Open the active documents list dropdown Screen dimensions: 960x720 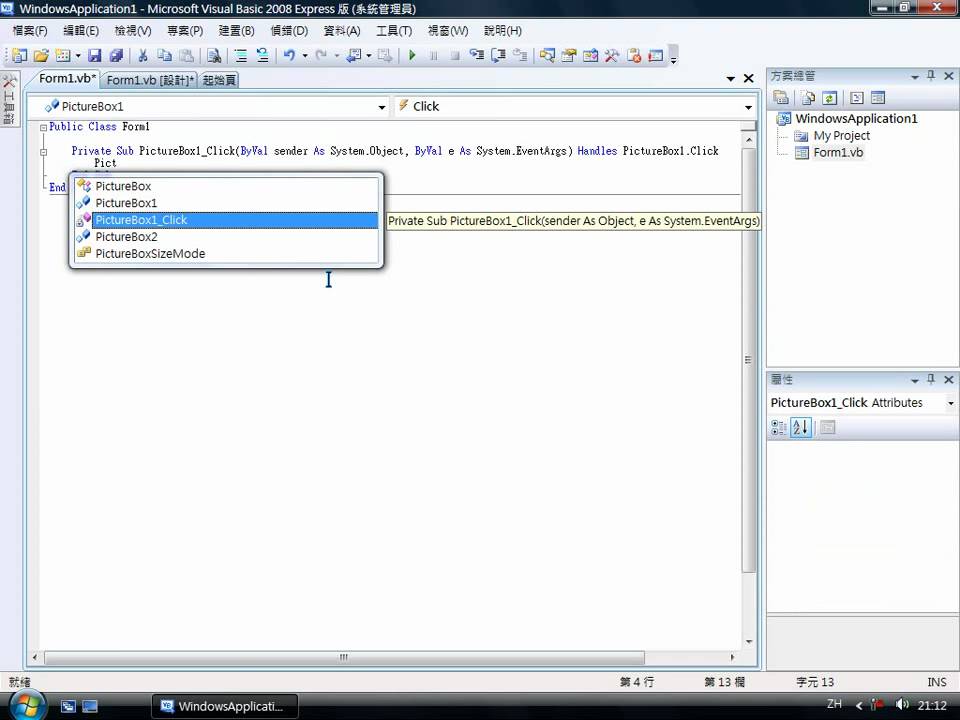point(730,78)
